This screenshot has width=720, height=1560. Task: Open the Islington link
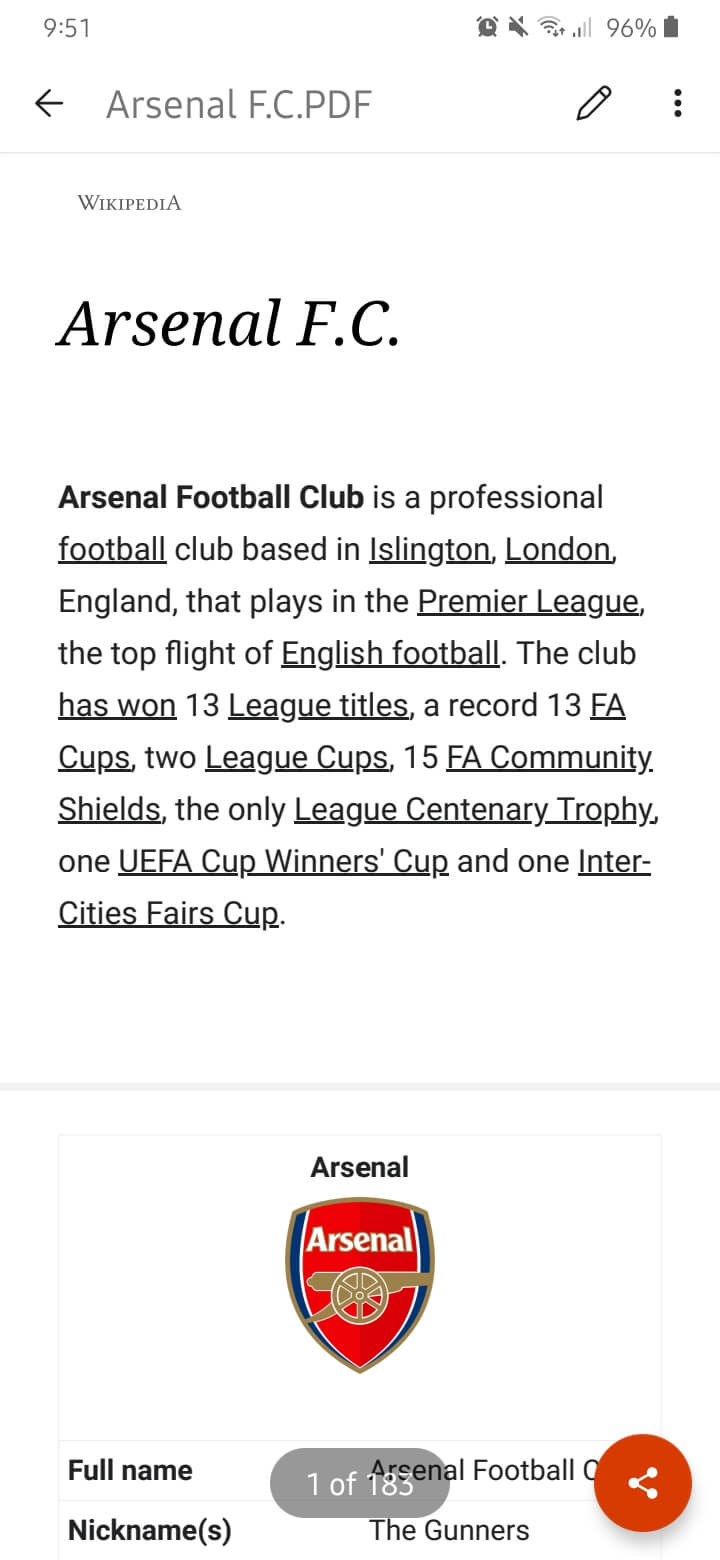[x=429, y=549]
